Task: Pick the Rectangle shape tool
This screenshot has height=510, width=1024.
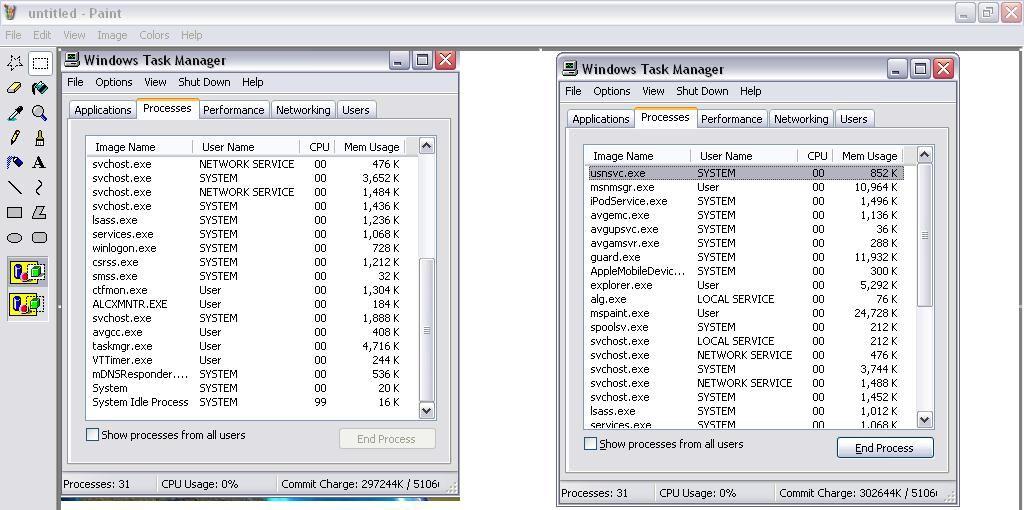Action: (x=15, y=212)
